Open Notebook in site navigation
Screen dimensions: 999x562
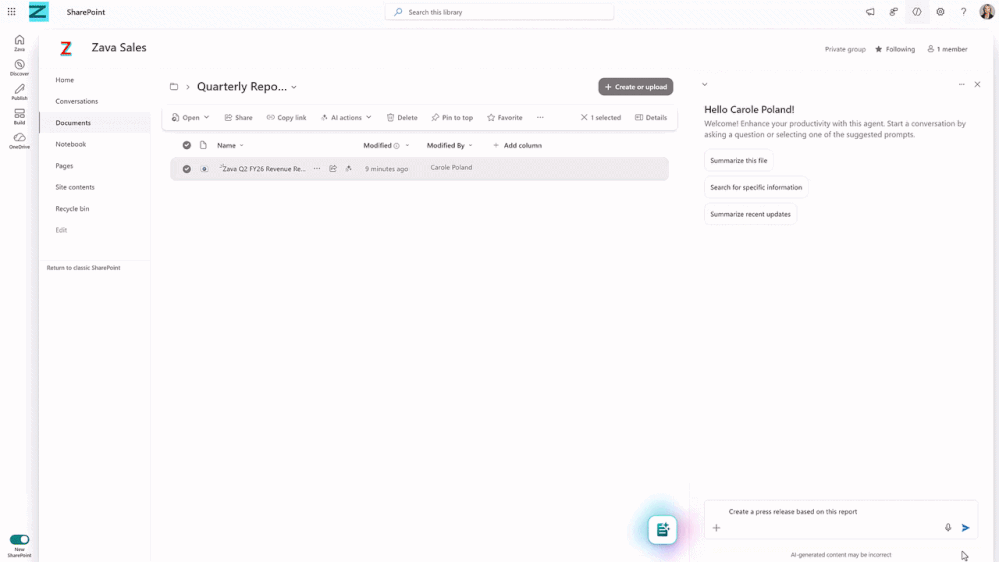[70, 144]
